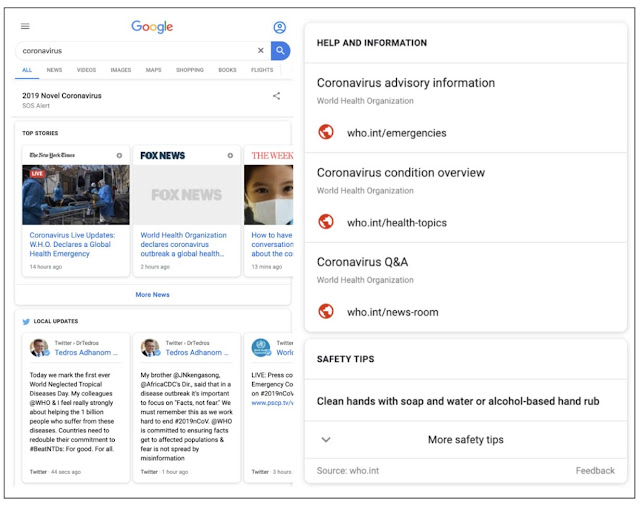Click Clean hands with soap safety tip
Viewport: 640px width, 505px height.
pyautogui.click(x=458, y=401)
